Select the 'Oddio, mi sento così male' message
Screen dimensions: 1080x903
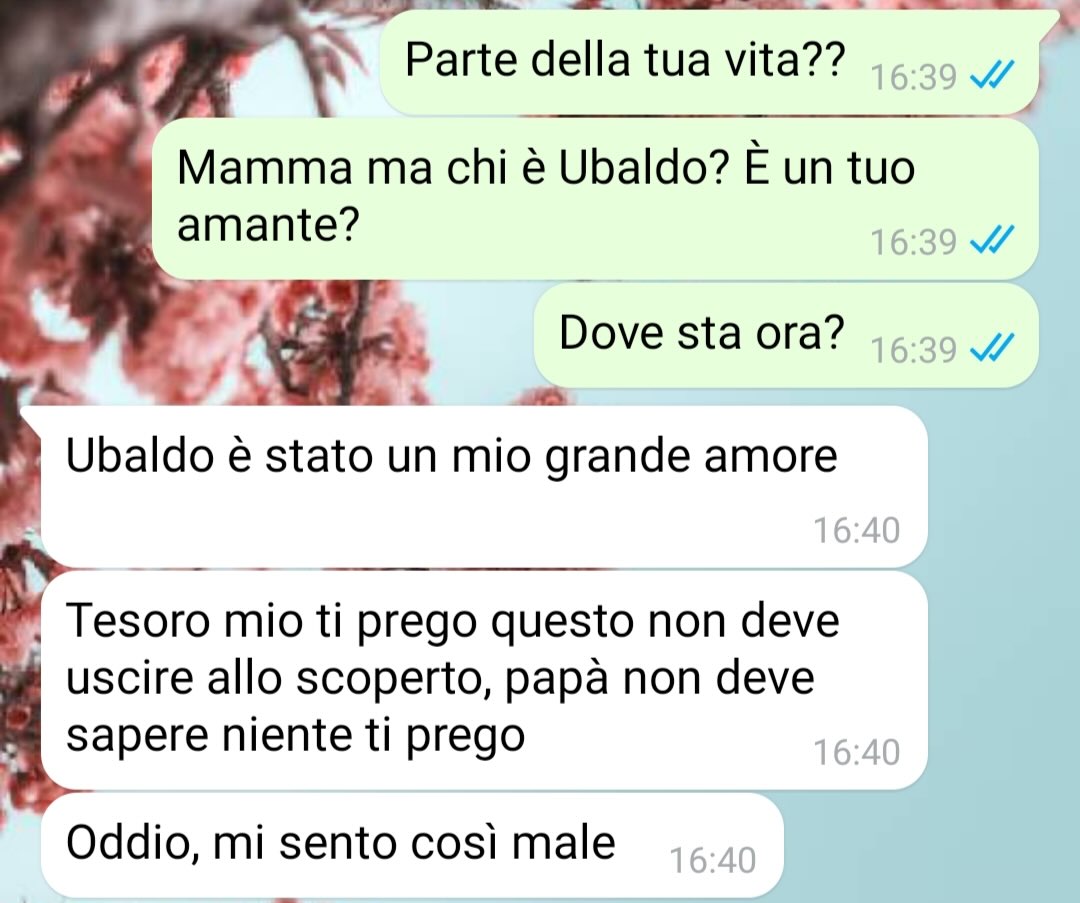(413, 845)
